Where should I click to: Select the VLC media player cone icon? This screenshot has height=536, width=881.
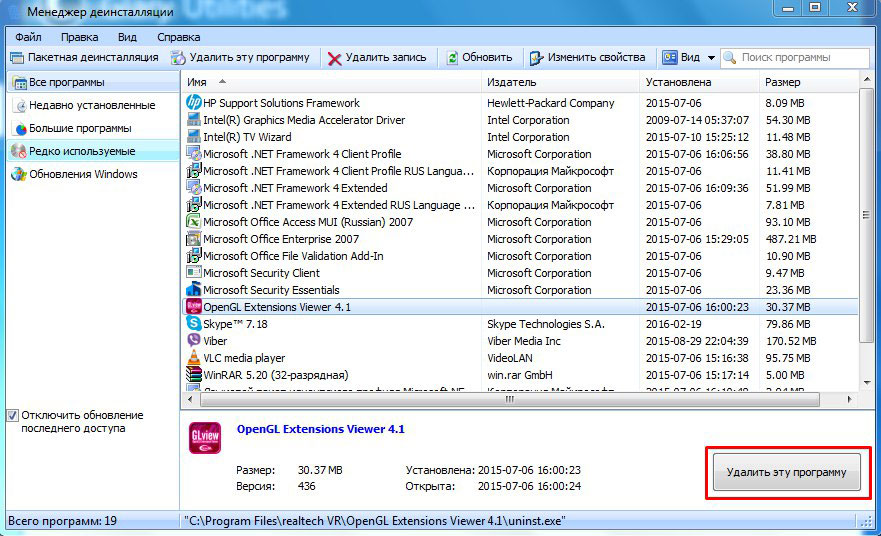[x=194, y=358]
